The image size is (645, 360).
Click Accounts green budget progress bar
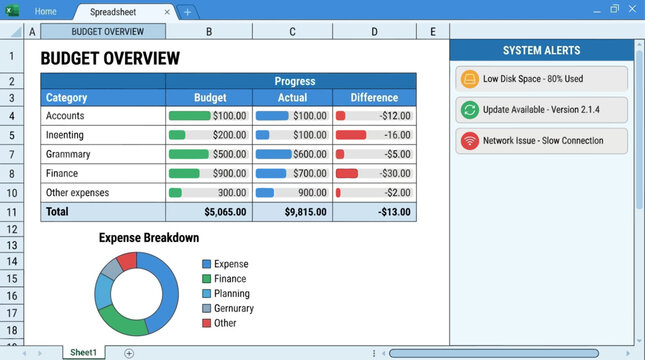tap(189, 116)
